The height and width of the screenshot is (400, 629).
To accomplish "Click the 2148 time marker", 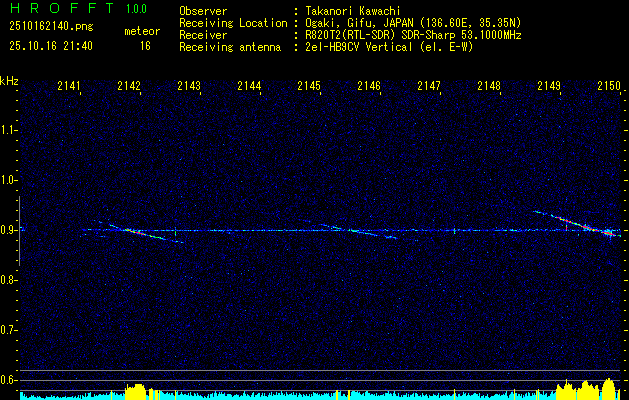I will [x=489, y=87].
